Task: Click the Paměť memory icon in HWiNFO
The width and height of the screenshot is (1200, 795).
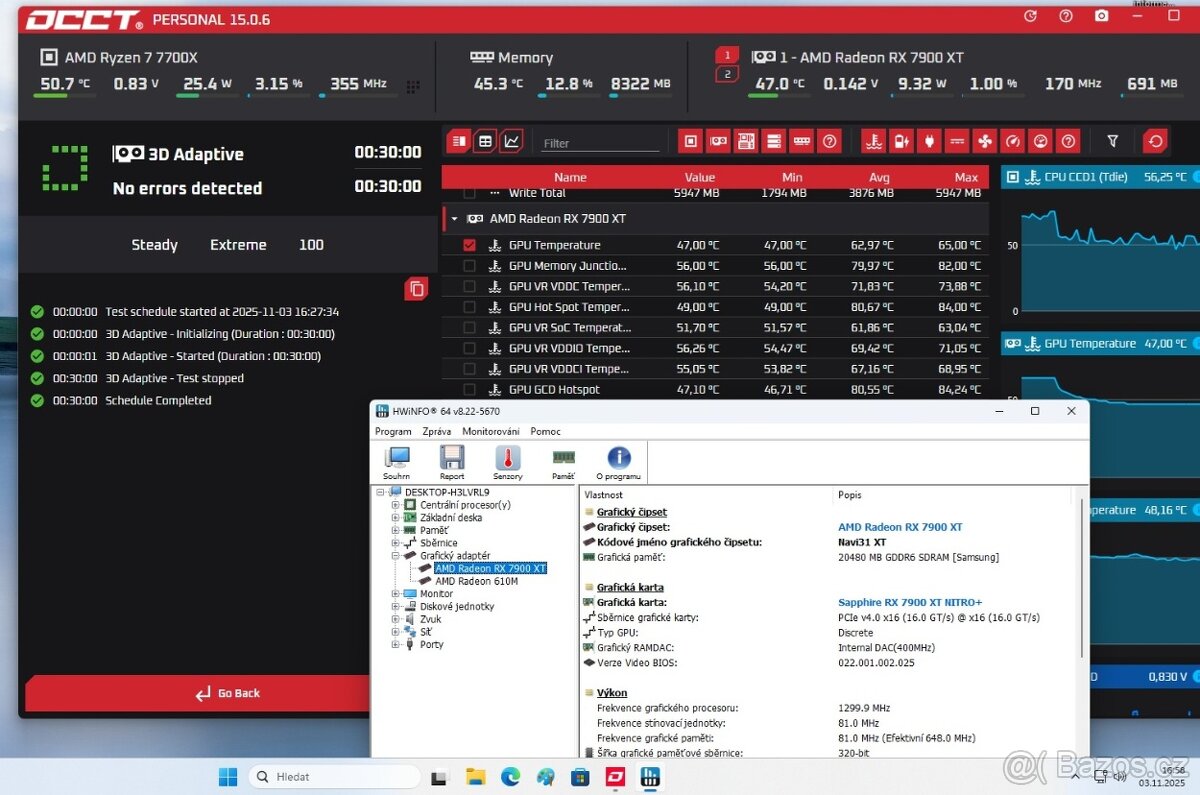Action: click(x=563, y=462)
